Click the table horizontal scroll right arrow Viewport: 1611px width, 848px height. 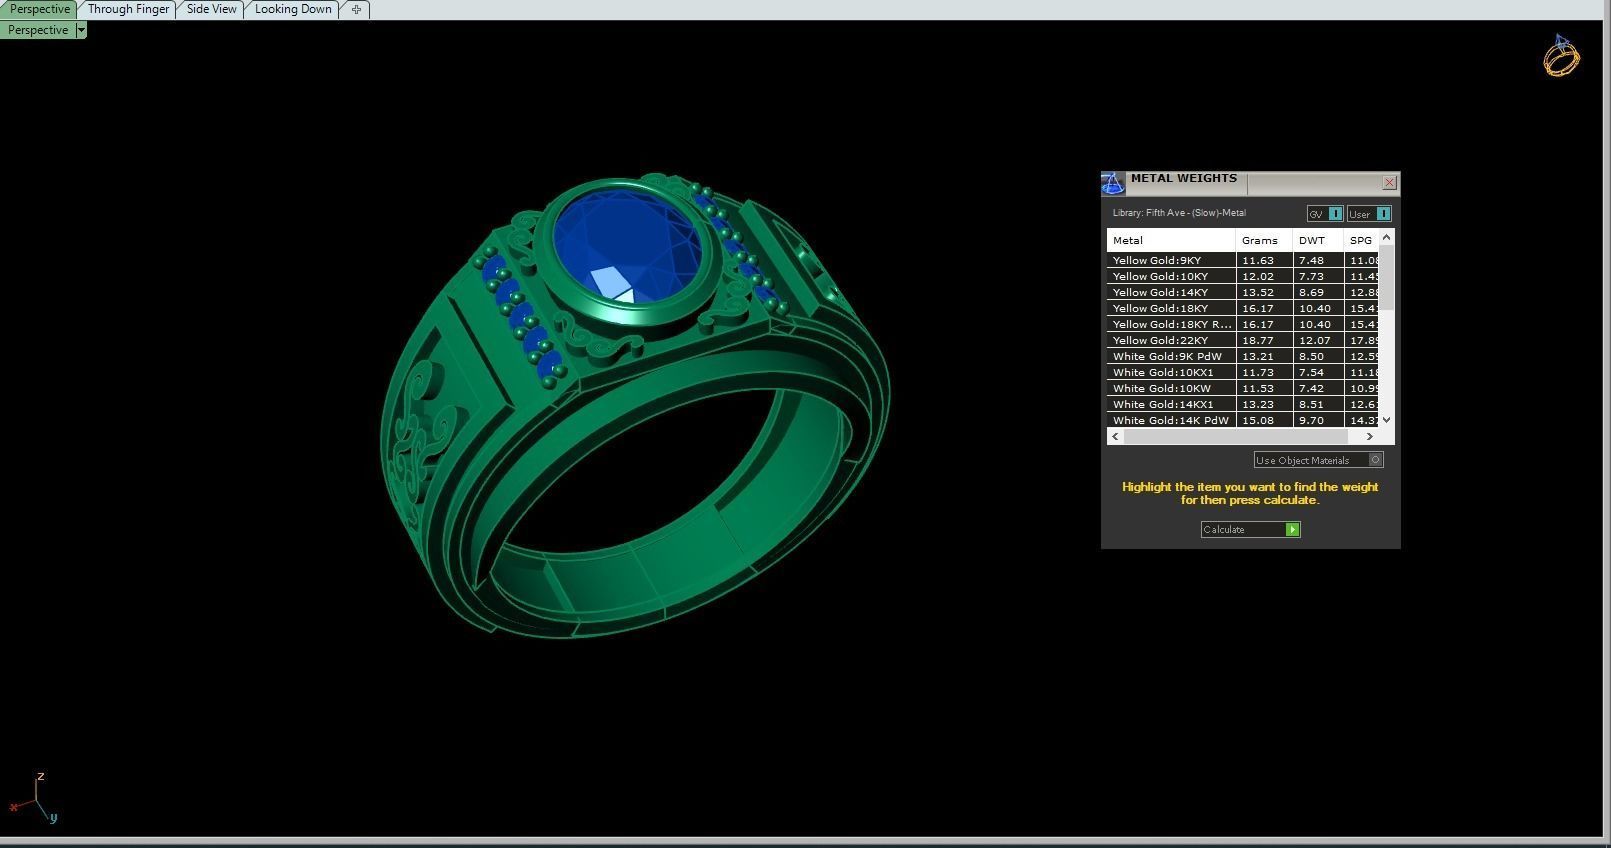coord(1369,437)
